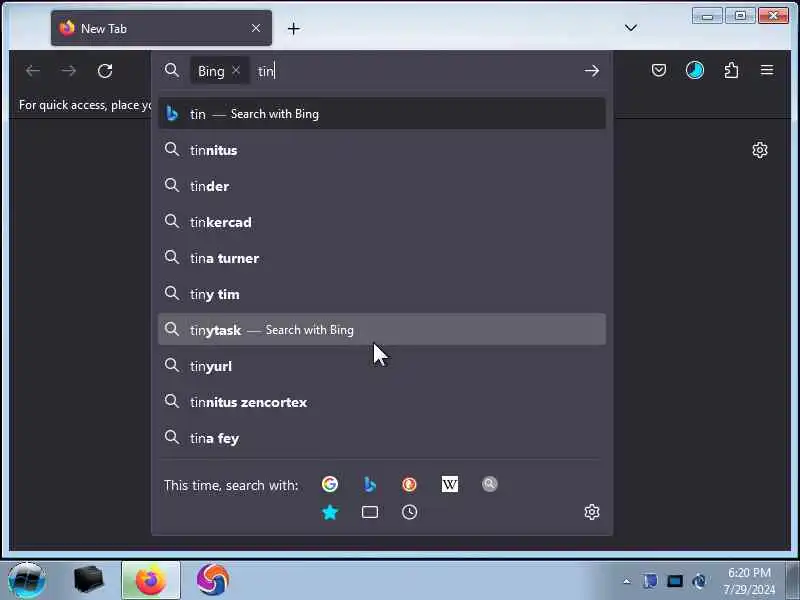Viewport: 800px width, 600px height.
Task: Remove the Bing search engine chip
Action: pos(236,71)
